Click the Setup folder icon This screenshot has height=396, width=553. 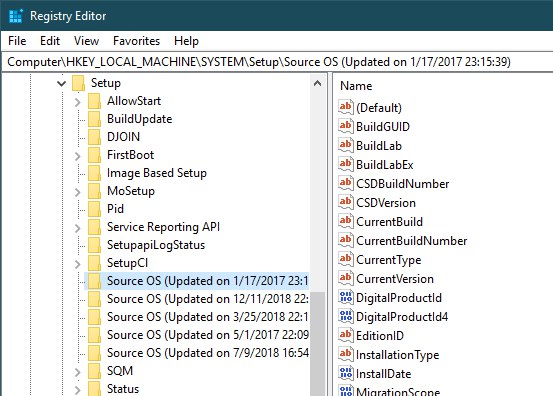pos(78,83)
